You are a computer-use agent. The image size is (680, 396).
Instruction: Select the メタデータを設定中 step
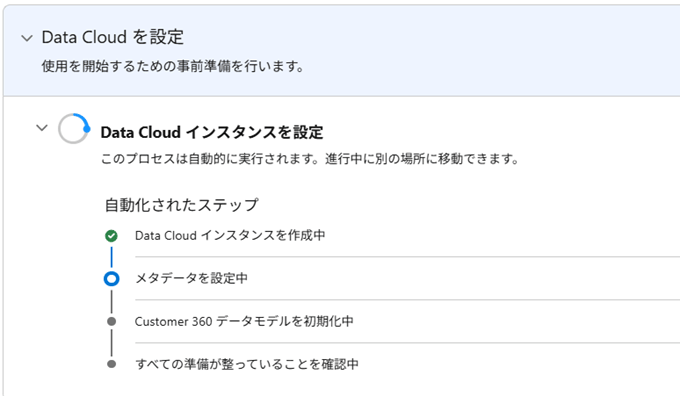tap(191, 278)
